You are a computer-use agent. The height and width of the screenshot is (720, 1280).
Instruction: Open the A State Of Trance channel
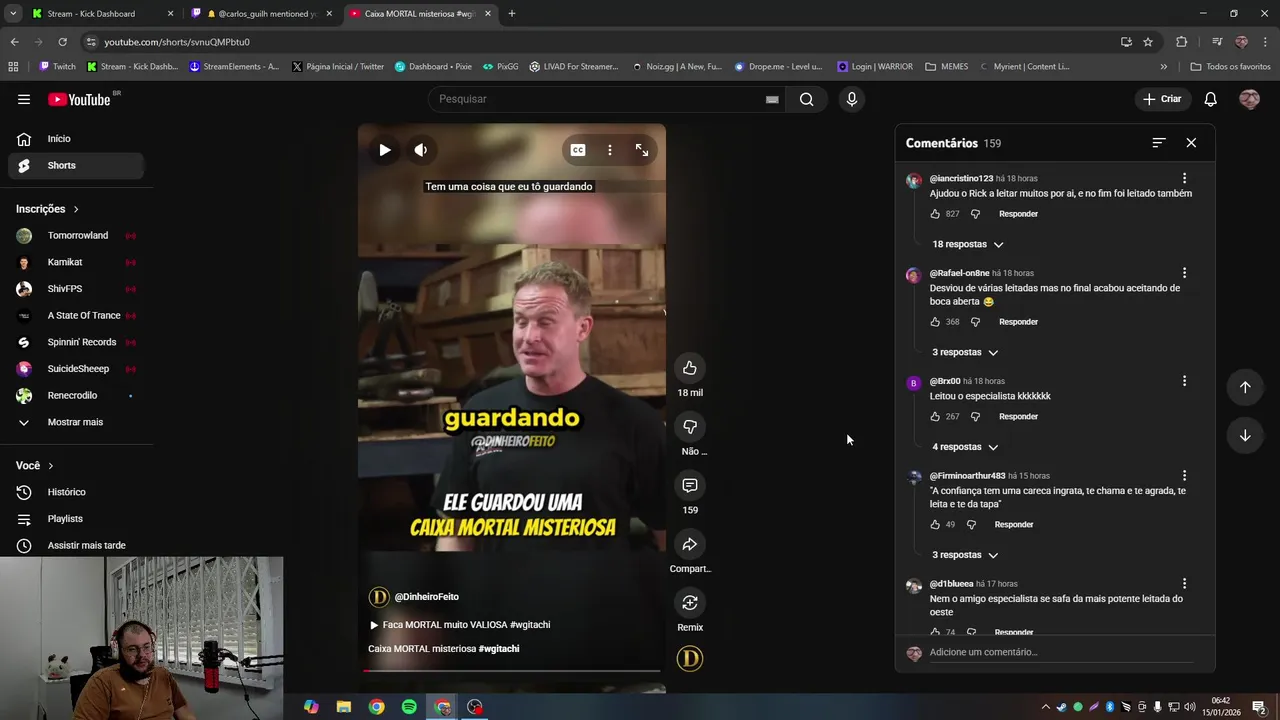(x=76, y=316)
